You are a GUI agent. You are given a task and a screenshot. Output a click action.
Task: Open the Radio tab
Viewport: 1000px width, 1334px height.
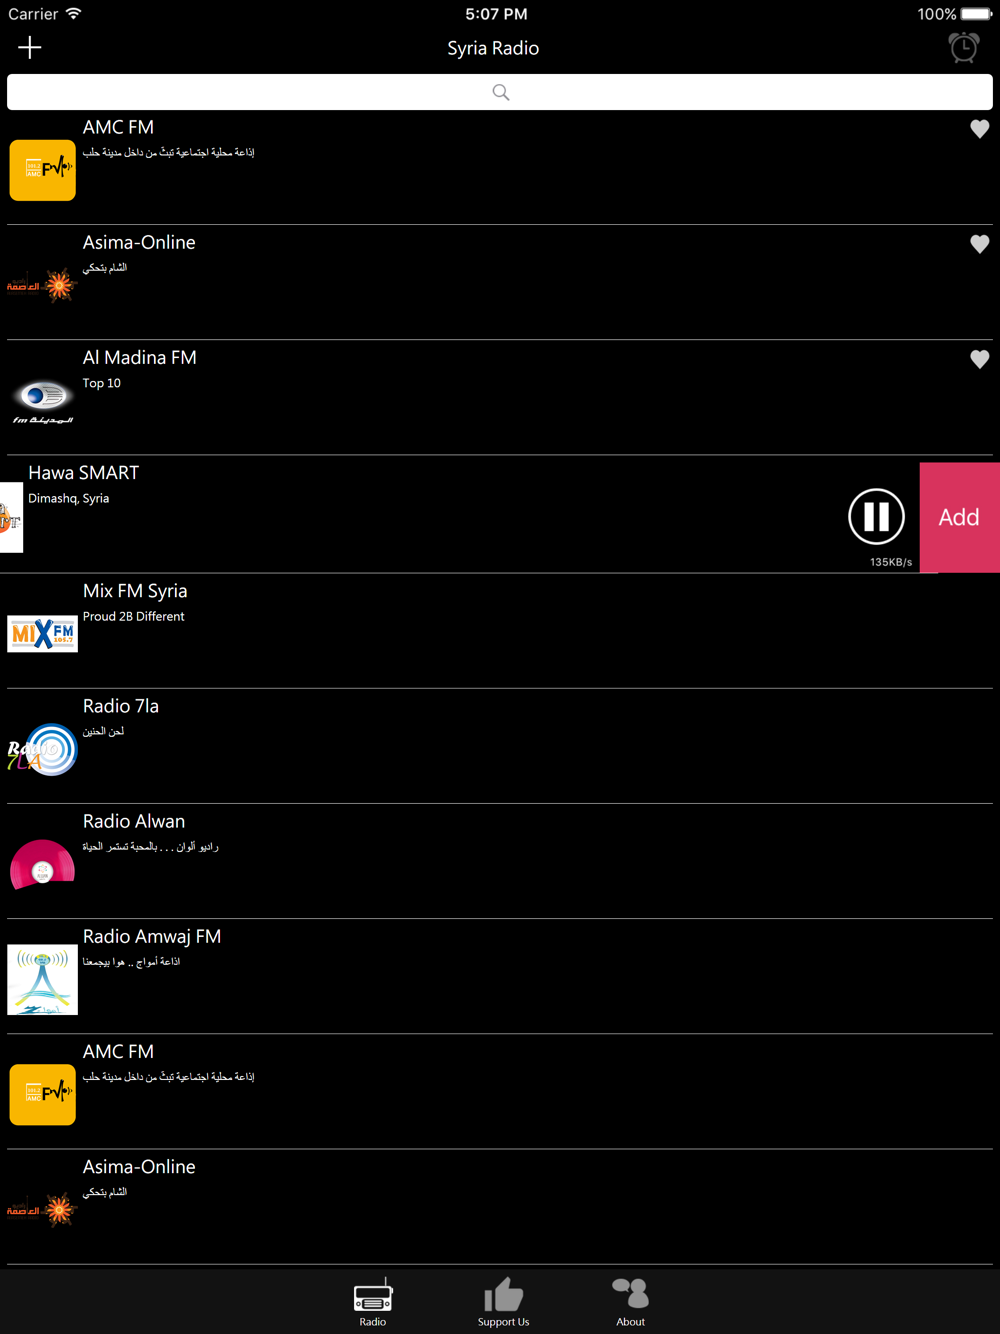click(373, 1302)
